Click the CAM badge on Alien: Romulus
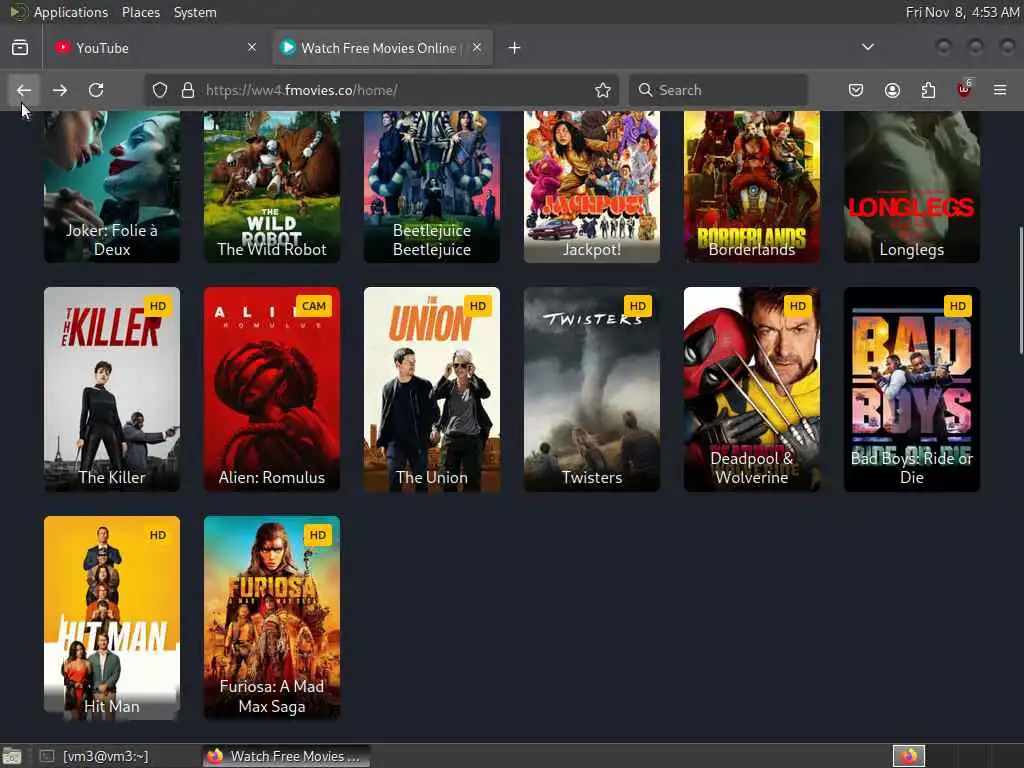This screenshot has height=768, width=1024. tap(313, 306)
